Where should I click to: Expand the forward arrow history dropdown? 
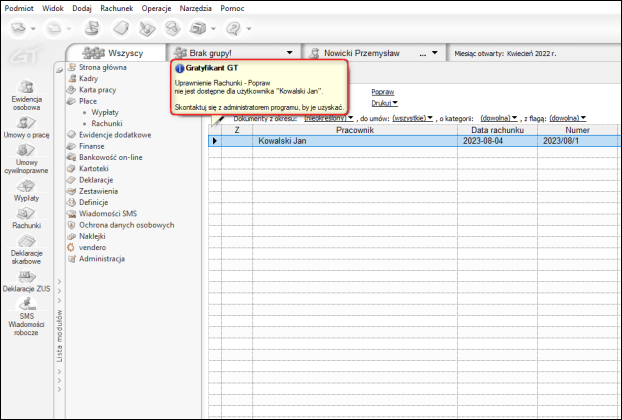69,29
